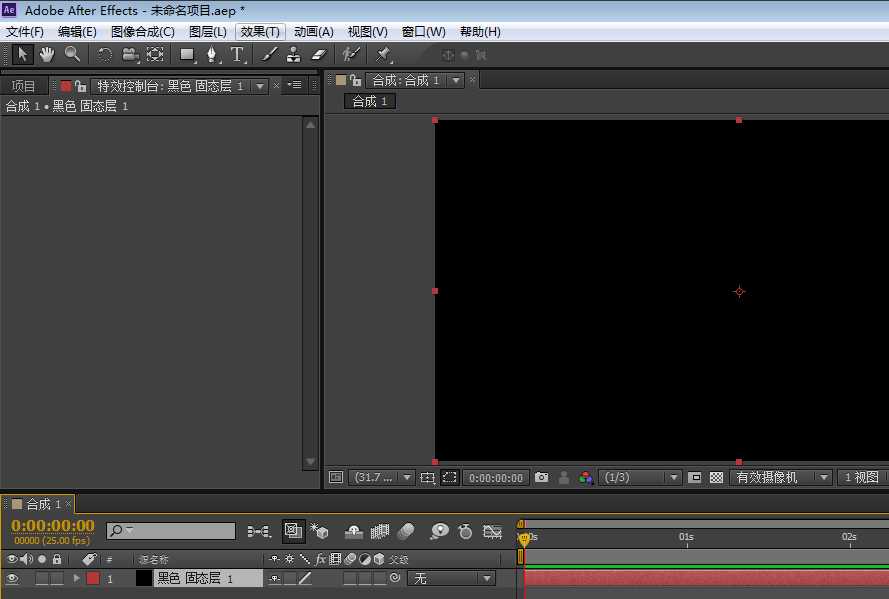Open the channel and color management display icon
The image size is (889, 599).
(x=585, y=477)
